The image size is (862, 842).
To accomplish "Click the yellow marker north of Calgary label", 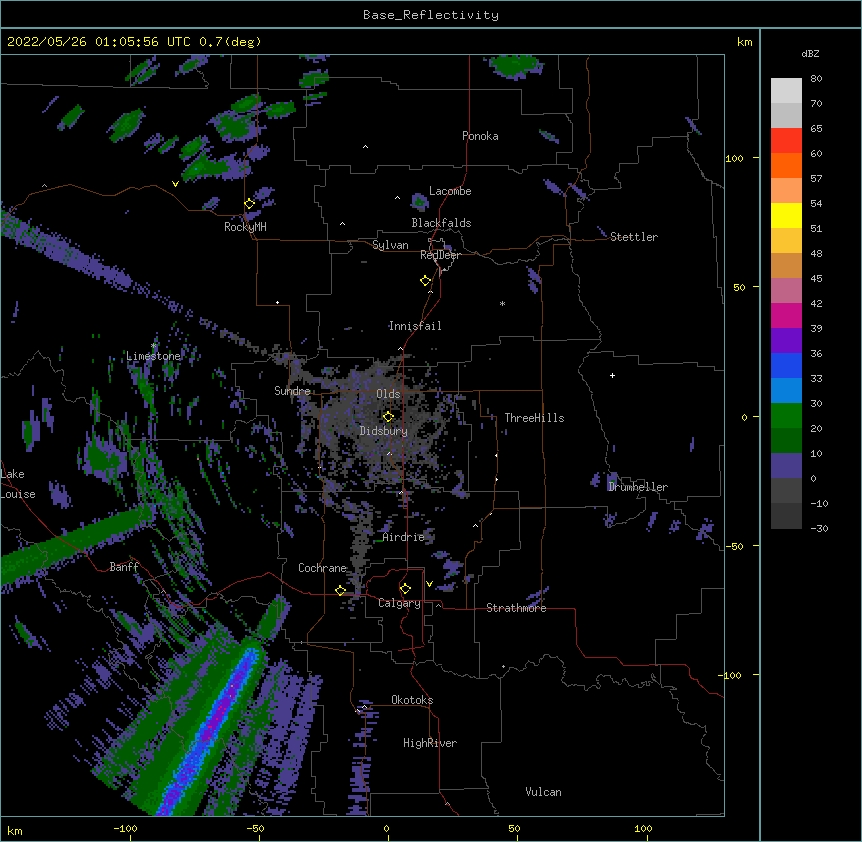I will [406, 589].
